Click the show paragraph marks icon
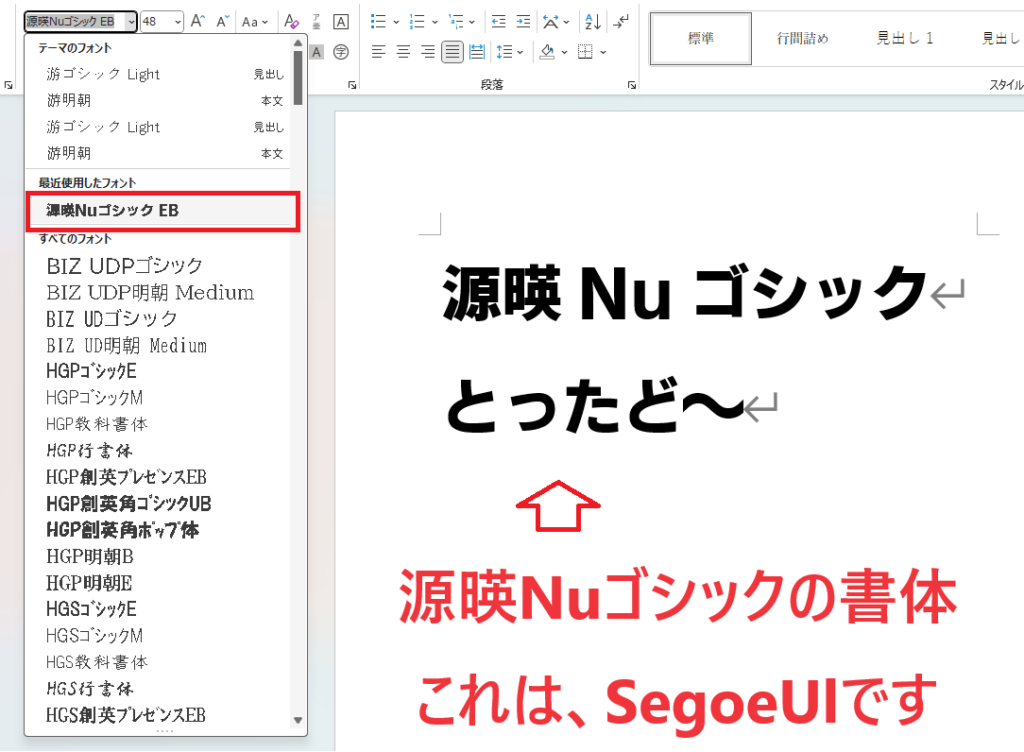Viewport: 1024px width, 752px height. [622, 21]
